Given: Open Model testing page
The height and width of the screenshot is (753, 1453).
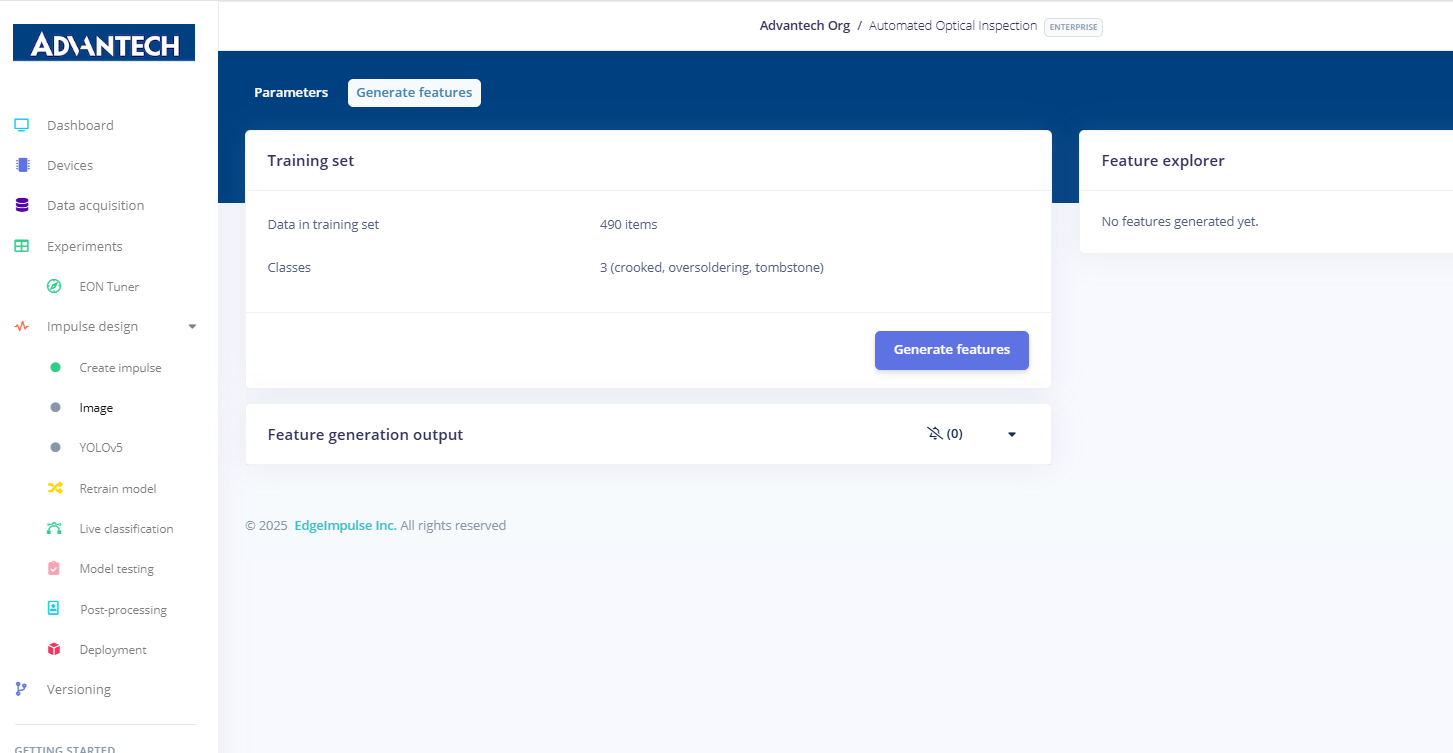Looking at the screenshot, I should [x=117, y=568].
